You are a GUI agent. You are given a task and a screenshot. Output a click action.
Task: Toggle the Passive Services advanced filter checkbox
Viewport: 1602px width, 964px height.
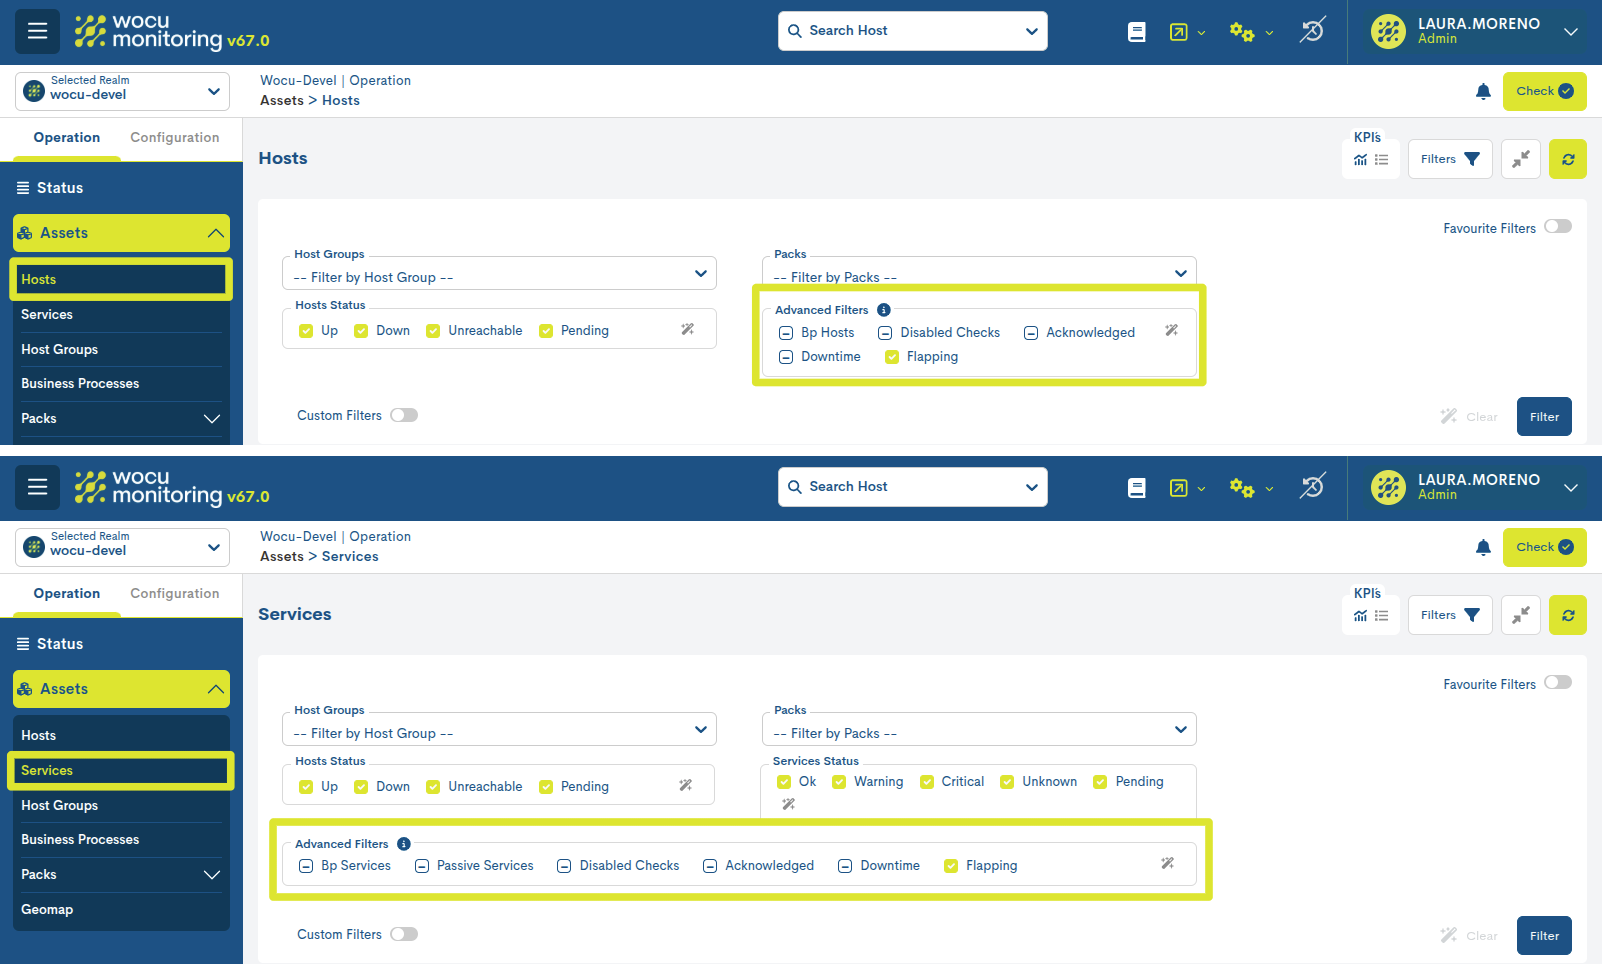point(422,866)
